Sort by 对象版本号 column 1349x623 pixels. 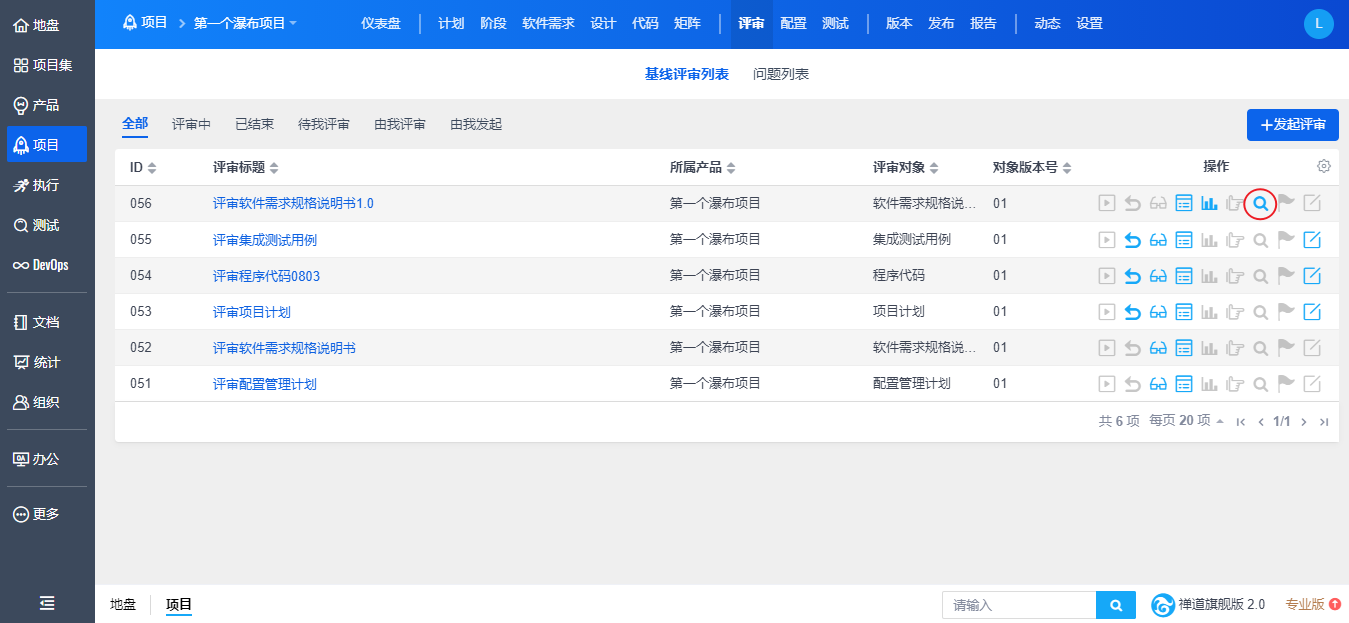pos(1032,167)
